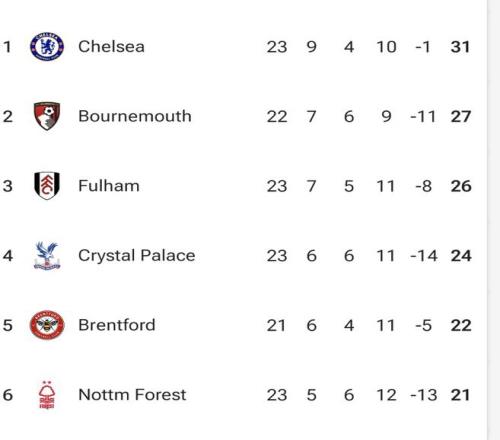Viewport: 500px width, 440px height.
Task: Click Chelsea's 31 points total
Action: point(460,47)
